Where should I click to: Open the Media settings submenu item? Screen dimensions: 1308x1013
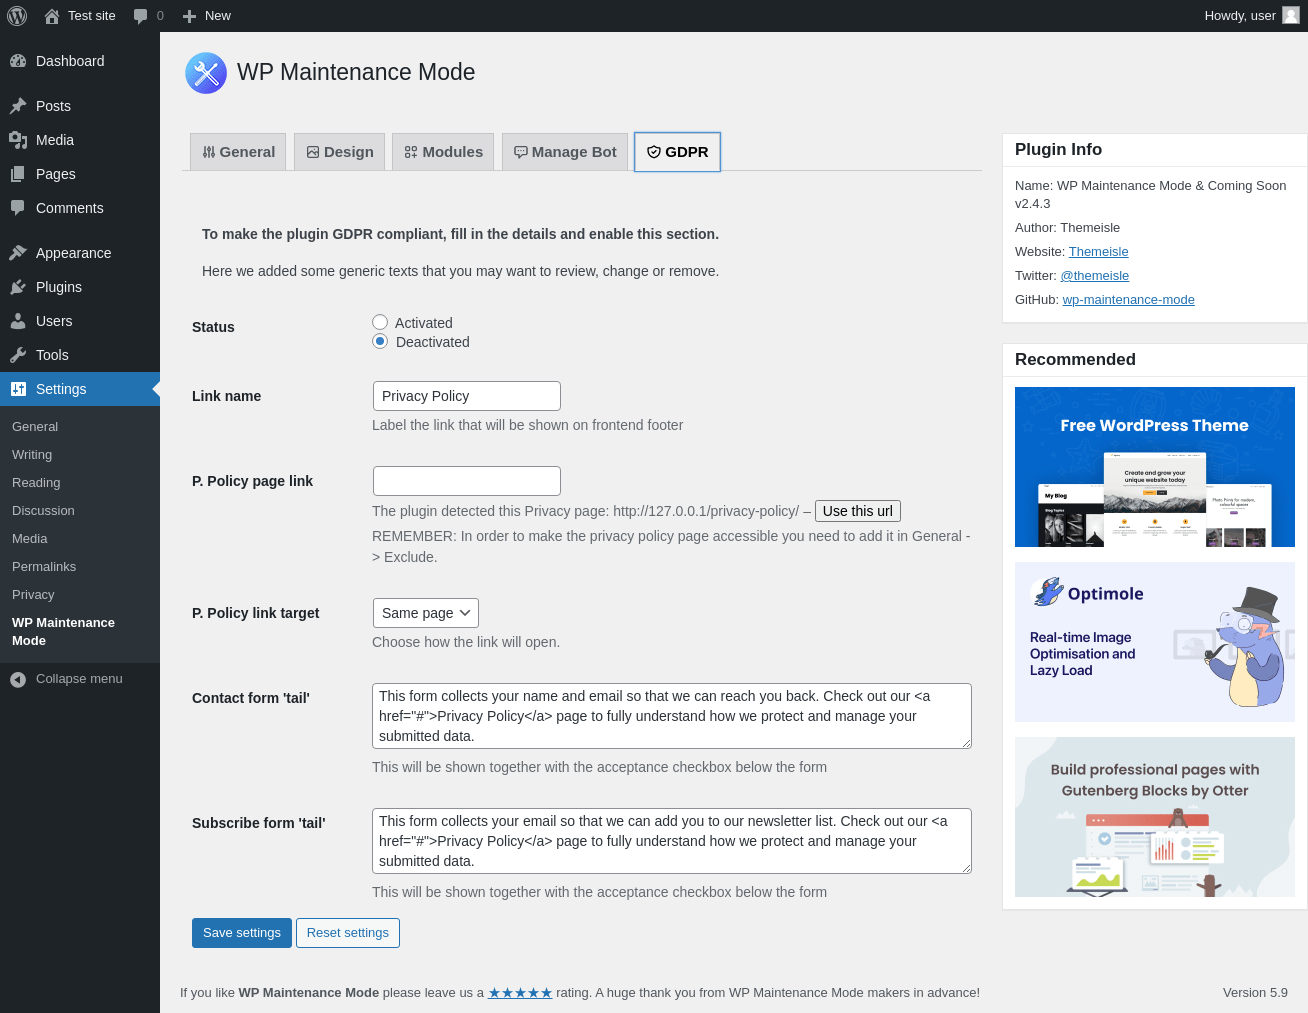pos(30,539)
